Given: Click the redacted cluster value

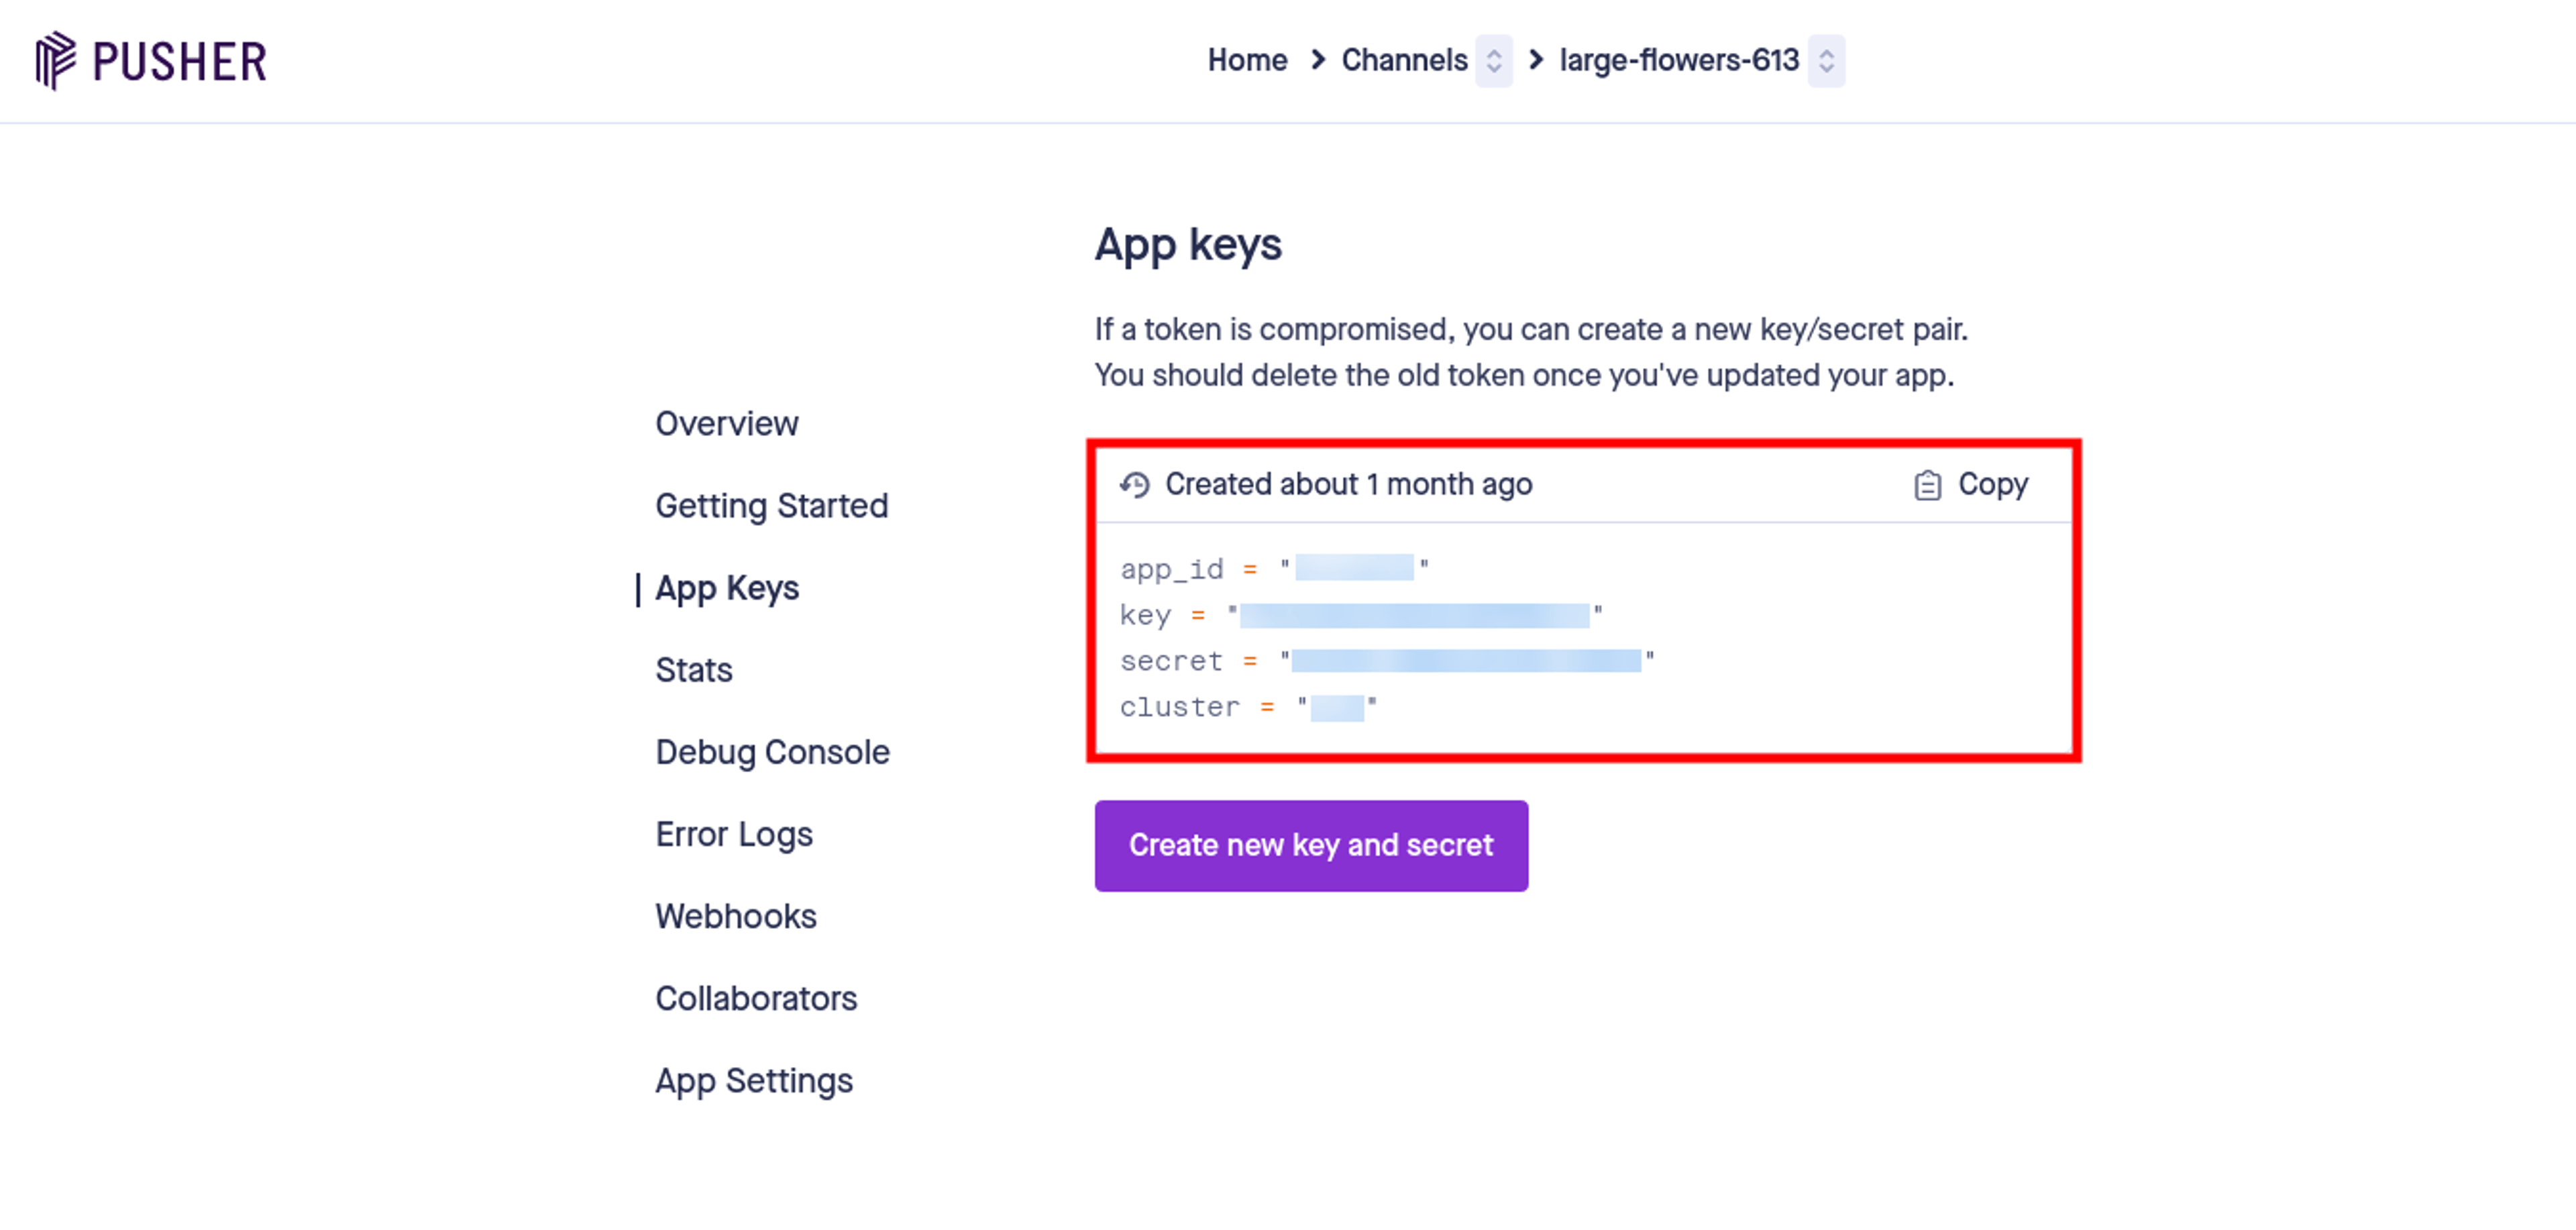Looking at the screenshot, I should click(1337, 708).
